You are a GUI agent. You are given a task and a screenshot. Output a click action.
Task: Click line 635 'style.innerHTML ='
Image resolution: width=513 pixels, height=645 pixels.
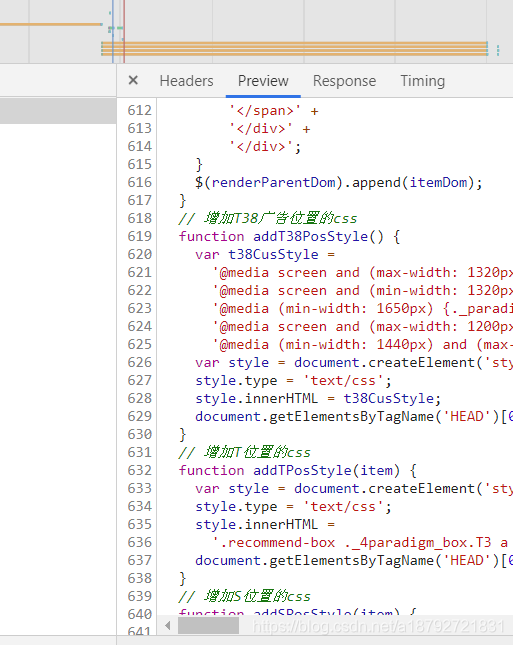(x=265, y=524)
